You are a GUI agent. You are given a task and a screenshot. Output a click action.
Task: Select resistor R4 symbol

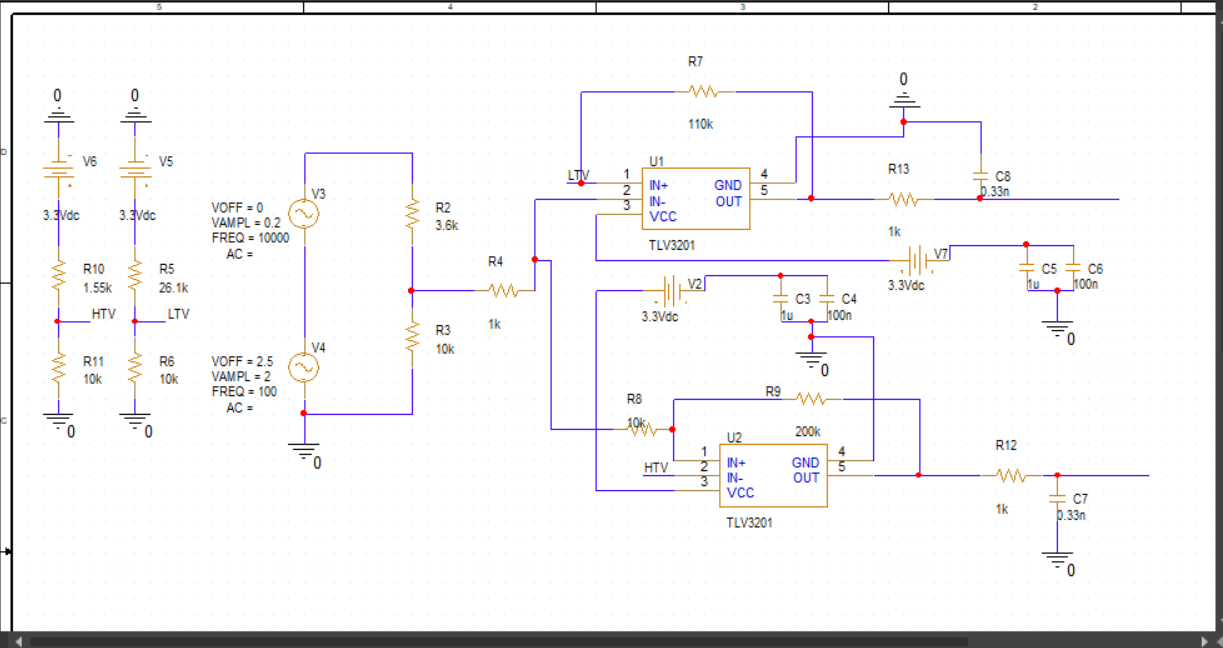pos(504,291)
